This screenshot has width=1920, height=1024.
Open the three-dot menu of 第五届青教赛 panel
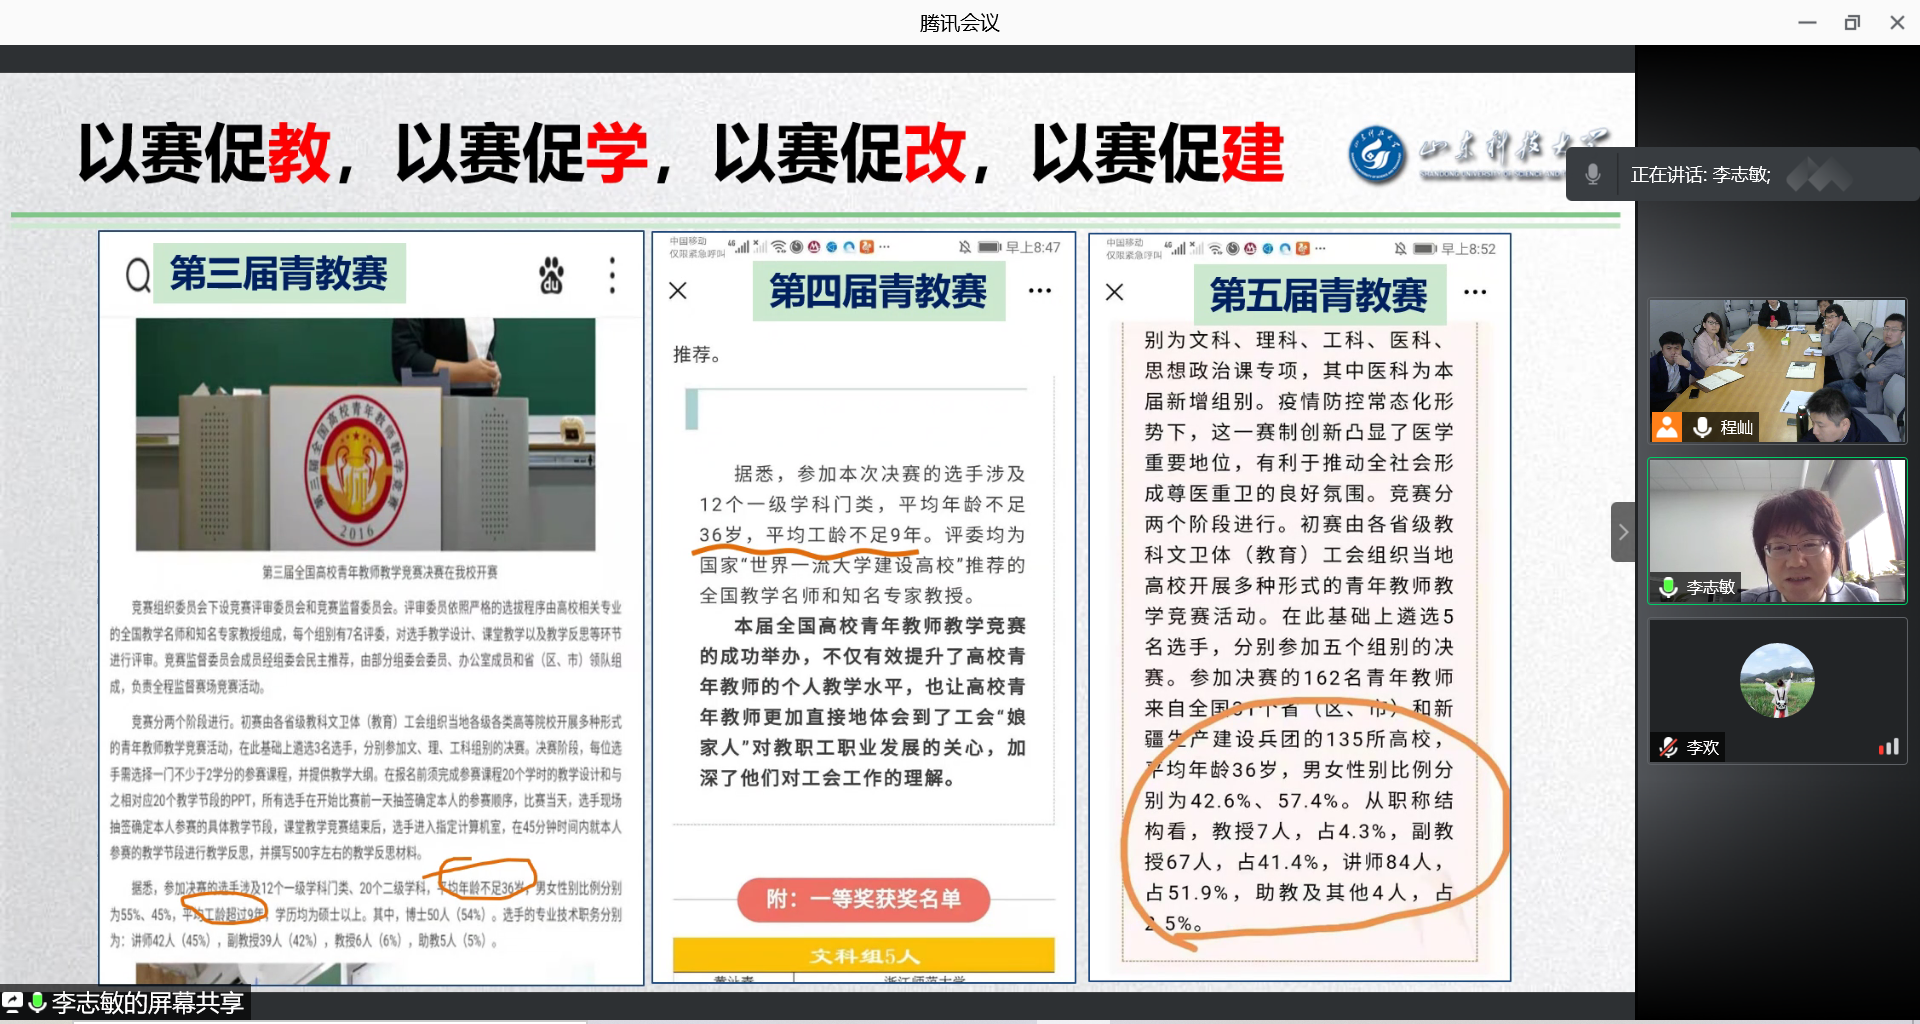click(1475, 292)
